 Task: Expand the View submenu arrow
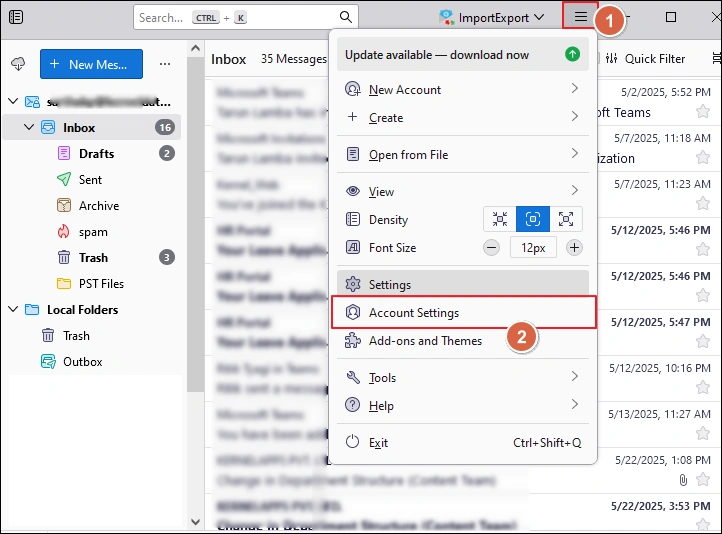point(574,190)
